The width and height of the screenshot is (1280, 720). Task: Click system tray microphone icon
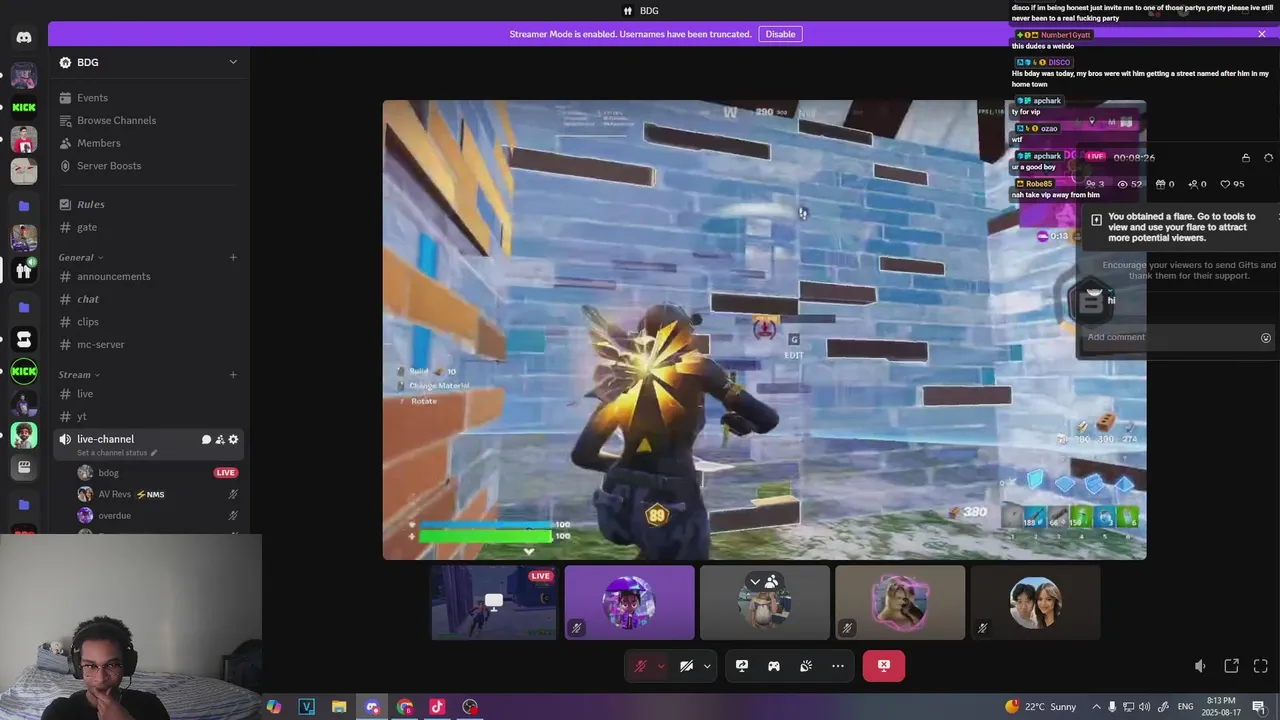tap(1113, 707)
